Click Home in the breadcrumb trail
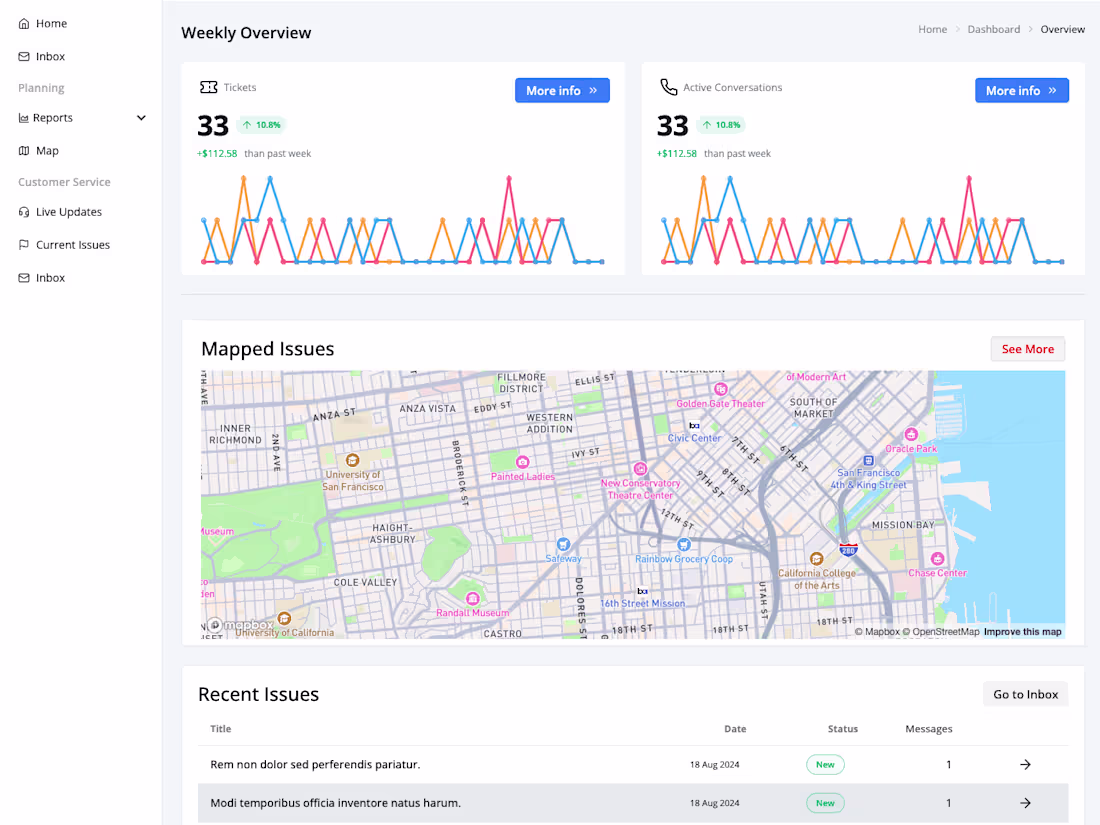The width and height of the screenshot is (1100, 825). pyautogui.click(x=932, y=29)
